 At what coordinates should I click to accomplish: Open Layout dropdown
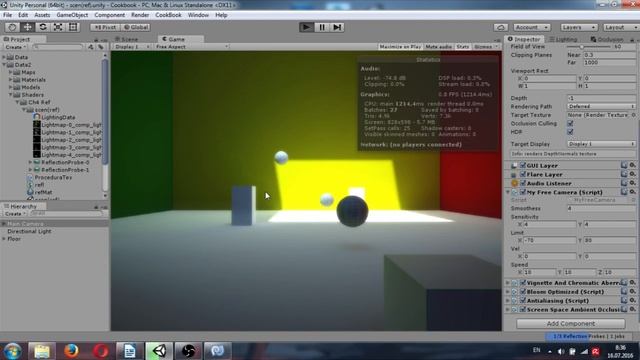click(x=620, y=27)
